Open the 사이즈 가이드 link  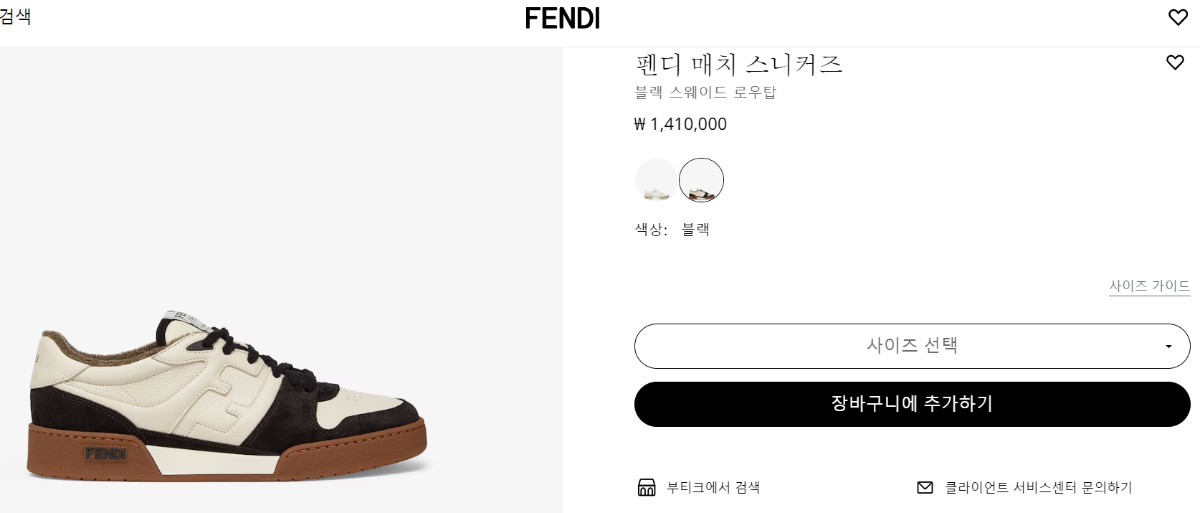[x=1149, y=286]
